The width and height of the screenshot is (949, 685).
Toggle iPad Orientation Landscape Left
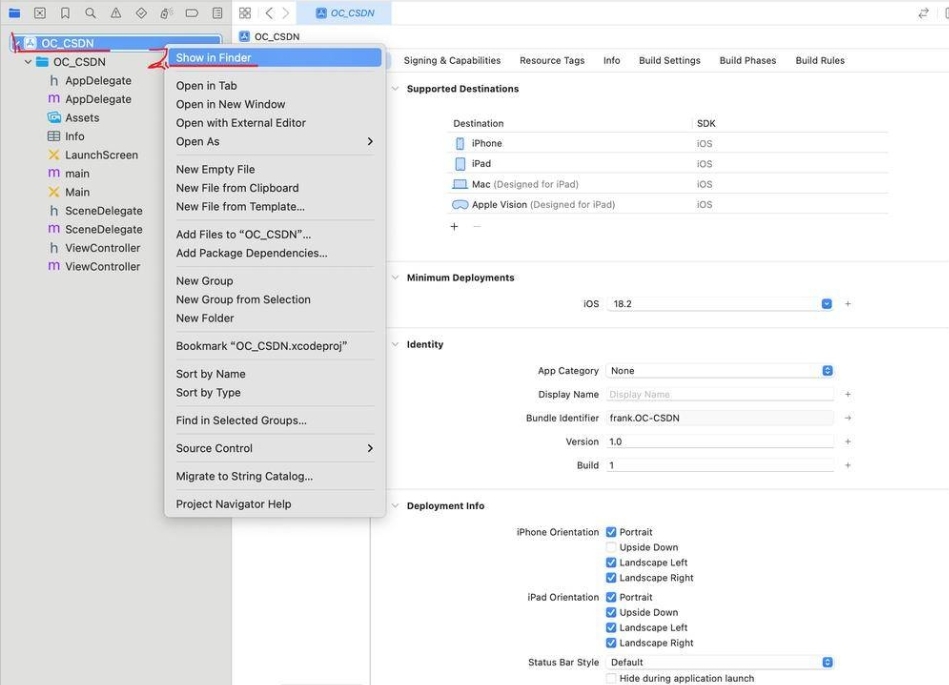(x=611, y=628)
